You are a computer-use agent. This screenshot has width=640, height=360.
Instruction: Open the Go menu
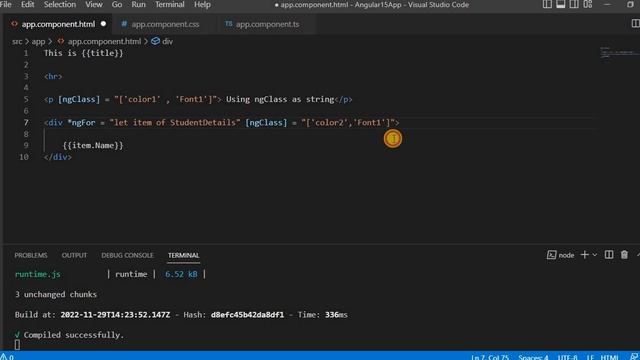point(117,4)
